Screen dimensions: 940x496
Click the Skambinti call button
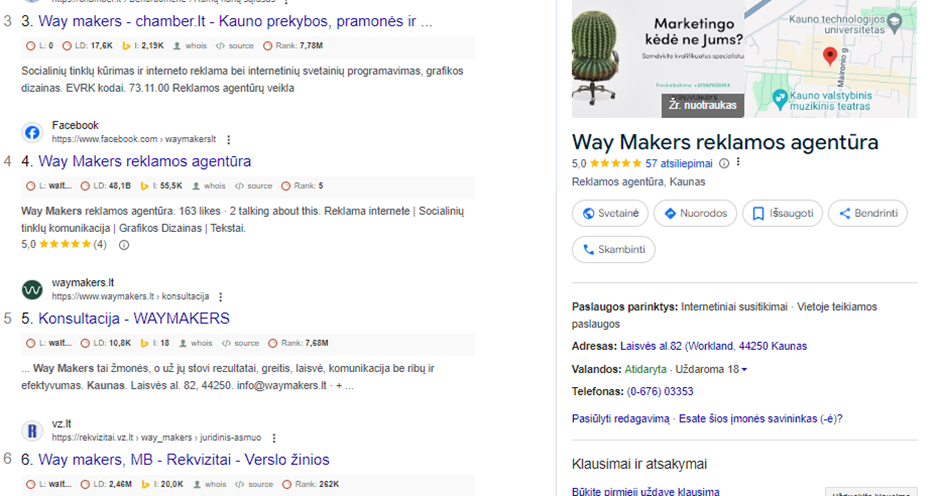(x=613, y=249)
